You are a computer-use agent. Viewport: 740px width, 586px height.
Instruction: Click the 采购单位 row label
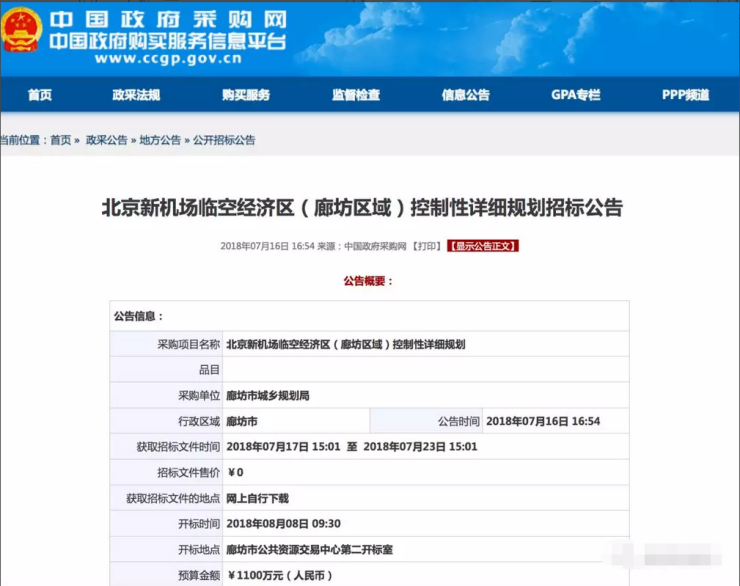[x=199, y=395]
